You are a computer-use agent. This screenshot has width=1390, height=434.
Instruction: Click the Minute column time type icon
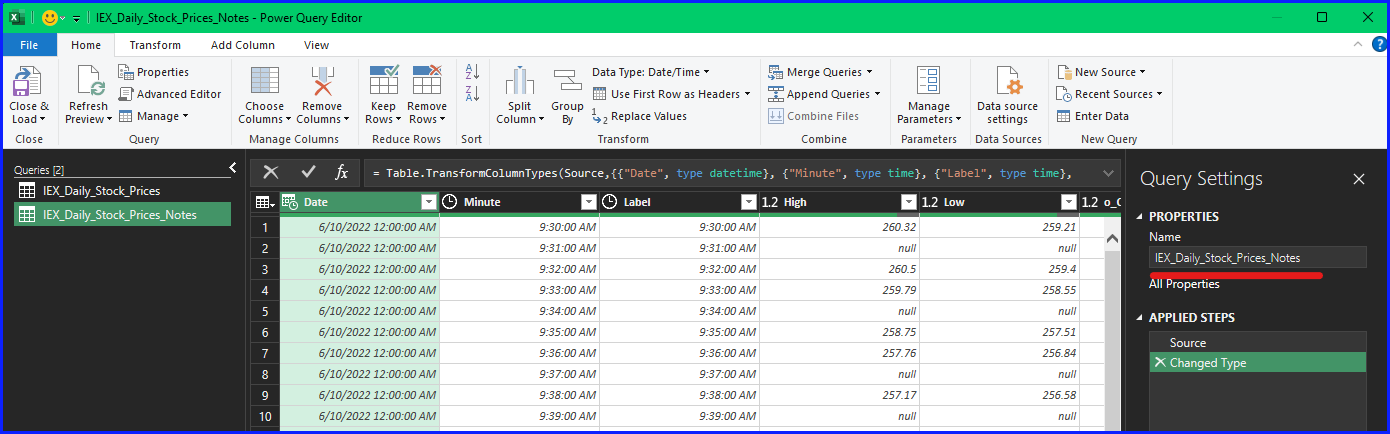point(449,202)
